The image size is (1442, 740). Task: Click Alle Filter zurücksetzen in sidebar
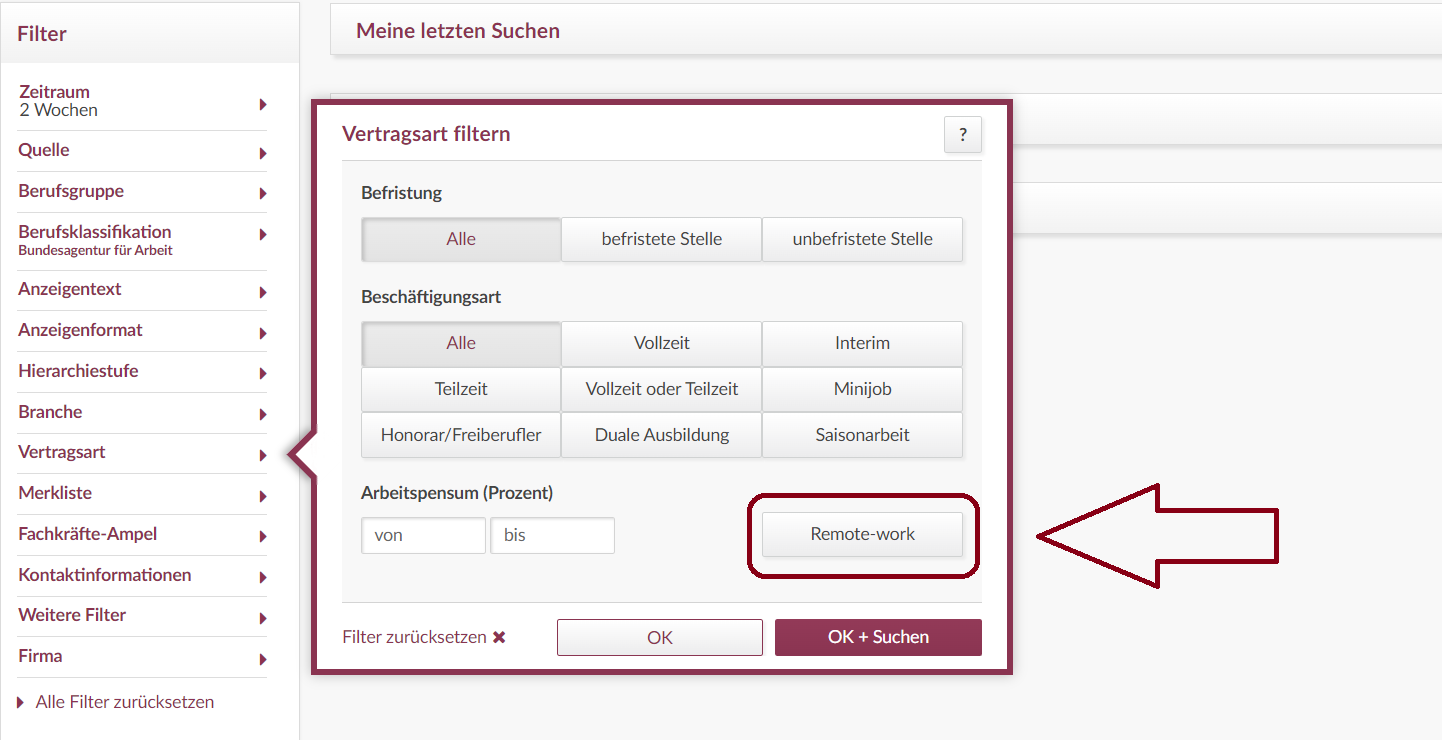(x=124, y=701)
